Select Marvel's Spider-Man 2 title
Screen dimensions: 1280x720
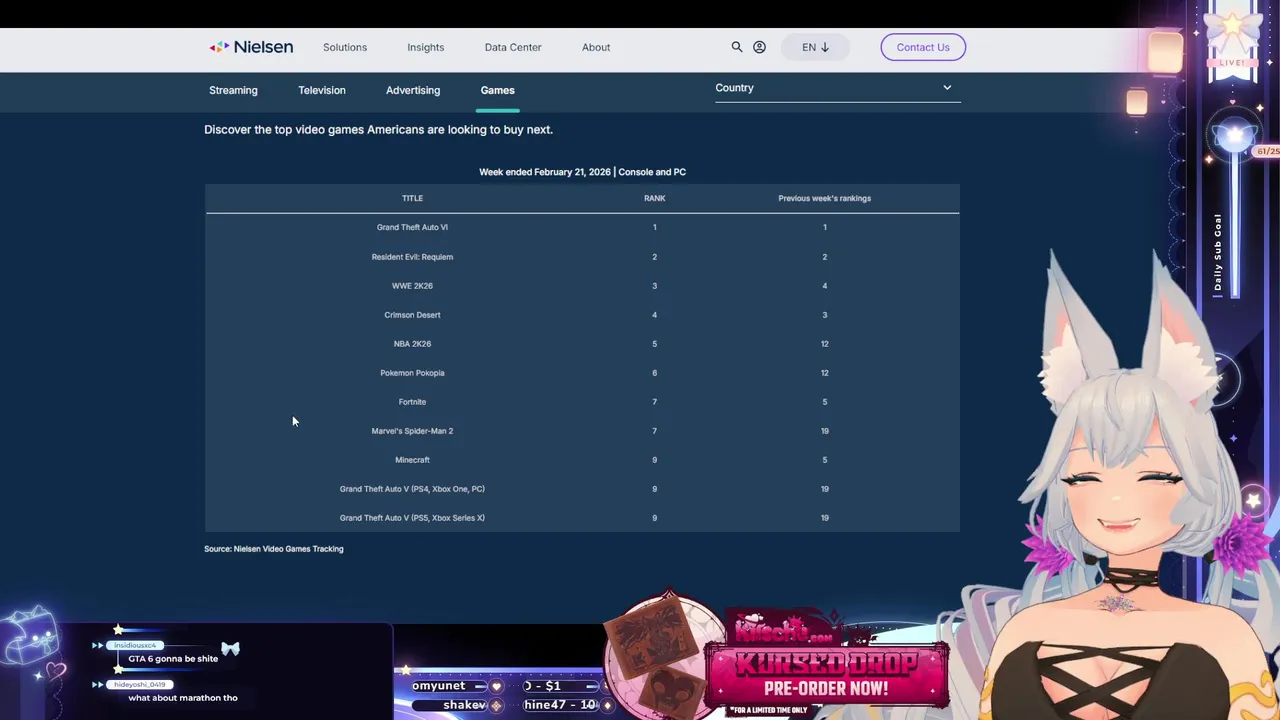pos(412,431)
